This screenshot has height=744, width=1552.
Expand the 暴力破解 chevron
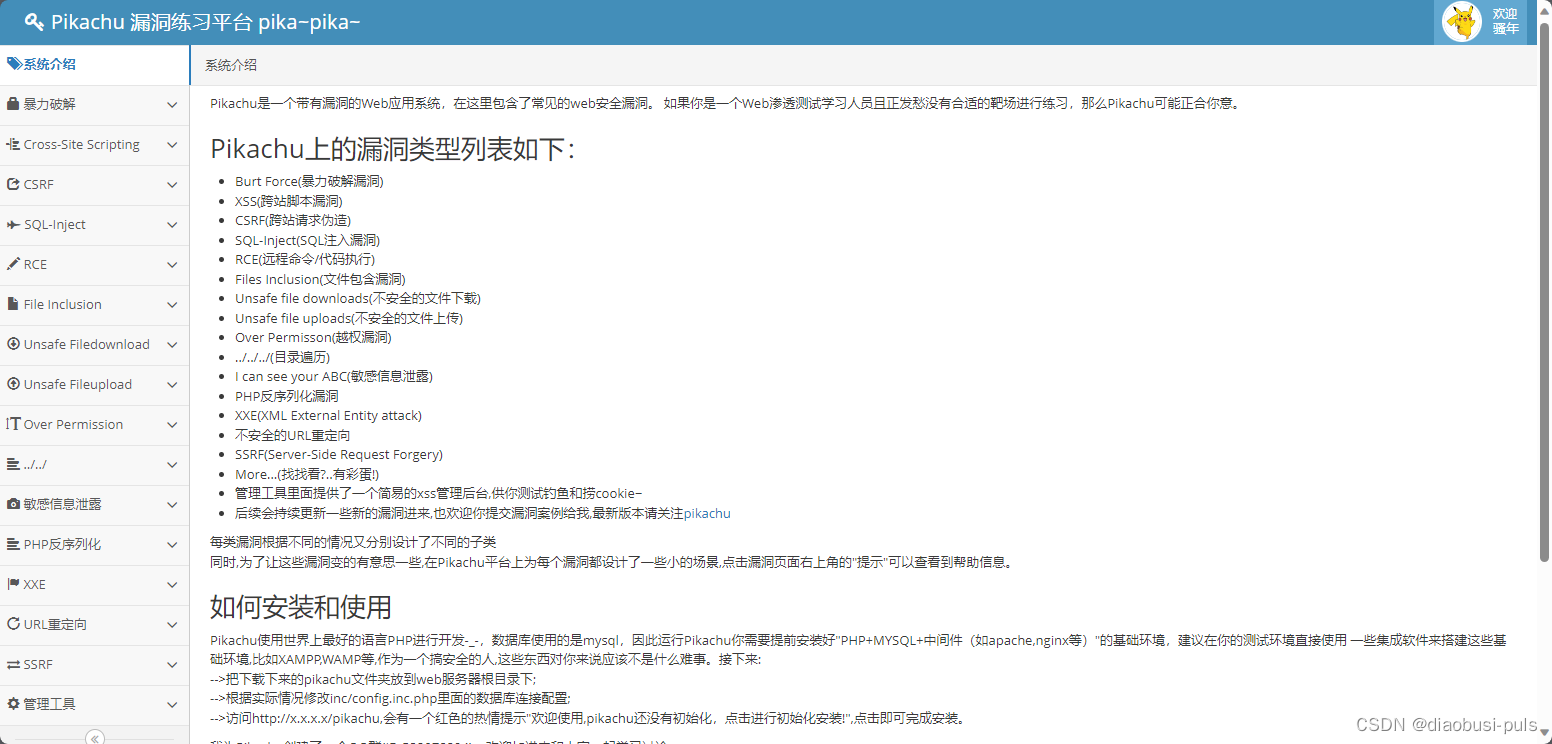pyautogui.click(x=172, y=105)
